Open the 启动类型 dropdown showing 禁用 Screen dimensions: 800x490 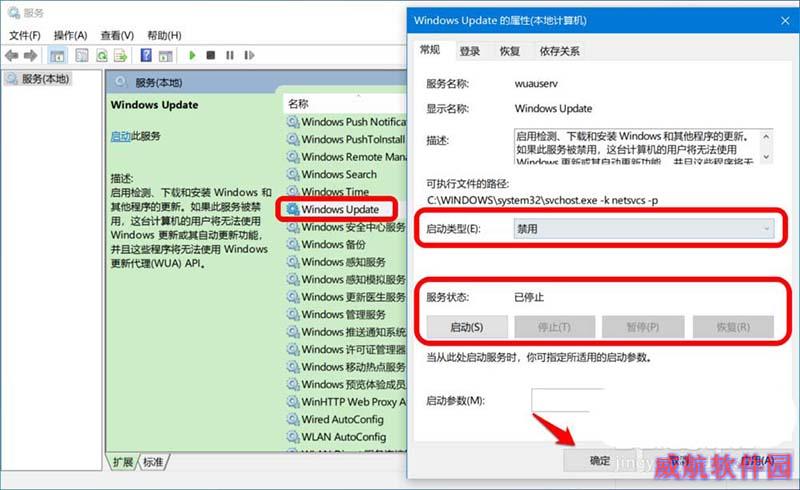click(644, 229)
